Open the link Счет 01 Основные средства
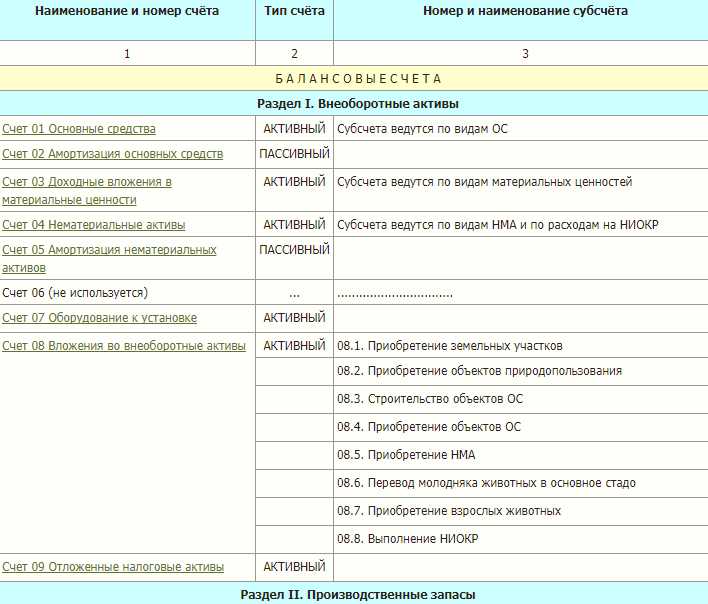Image resolution: width=708 pixels, height=604 pixels. pyautogui.click(x=79, y=129)
